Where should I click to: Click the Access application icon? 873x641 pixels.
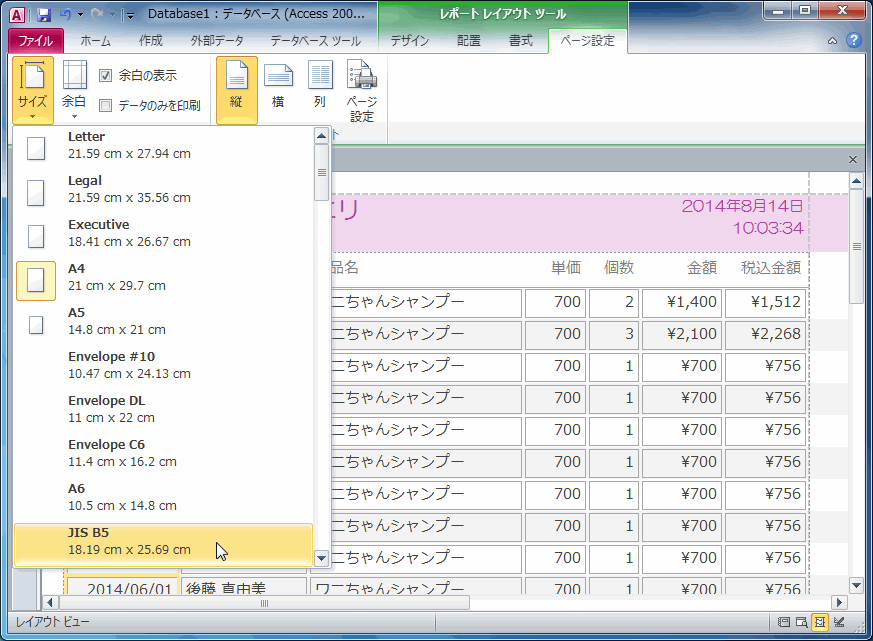[17, 14]
